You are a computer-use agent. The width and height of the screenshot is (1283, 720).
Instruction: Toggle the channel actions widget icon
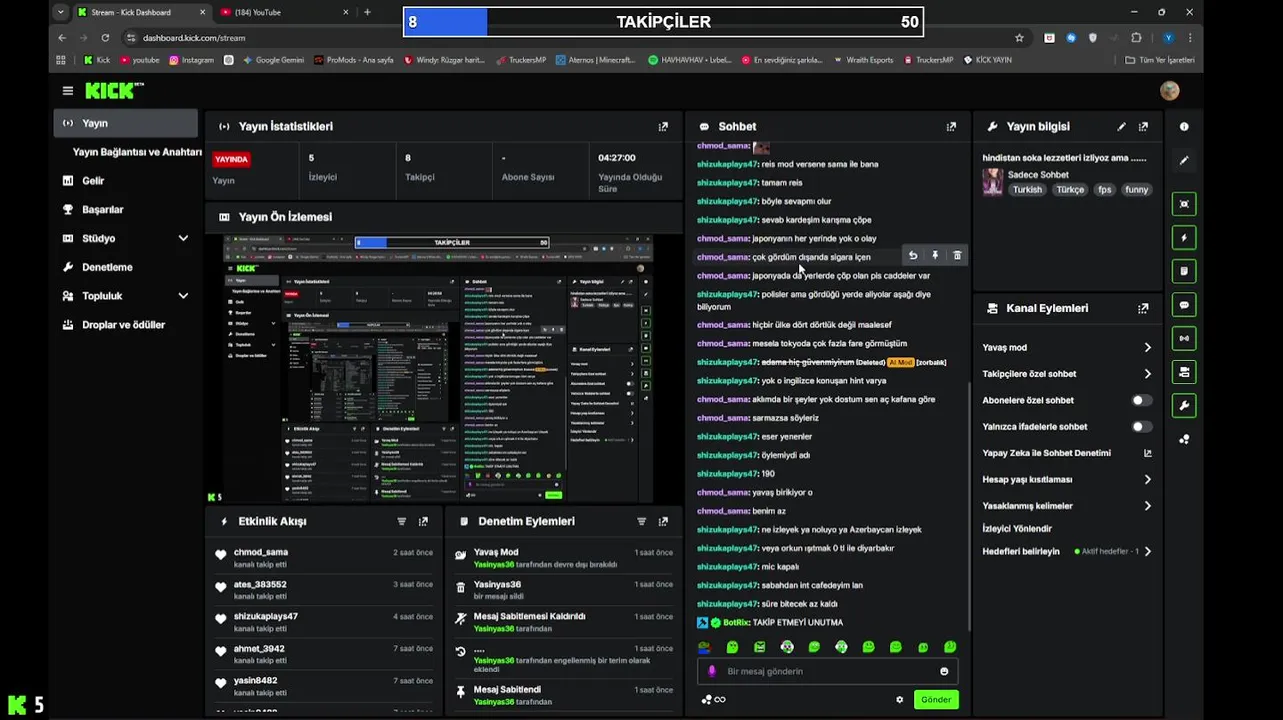click(1184, 372)
